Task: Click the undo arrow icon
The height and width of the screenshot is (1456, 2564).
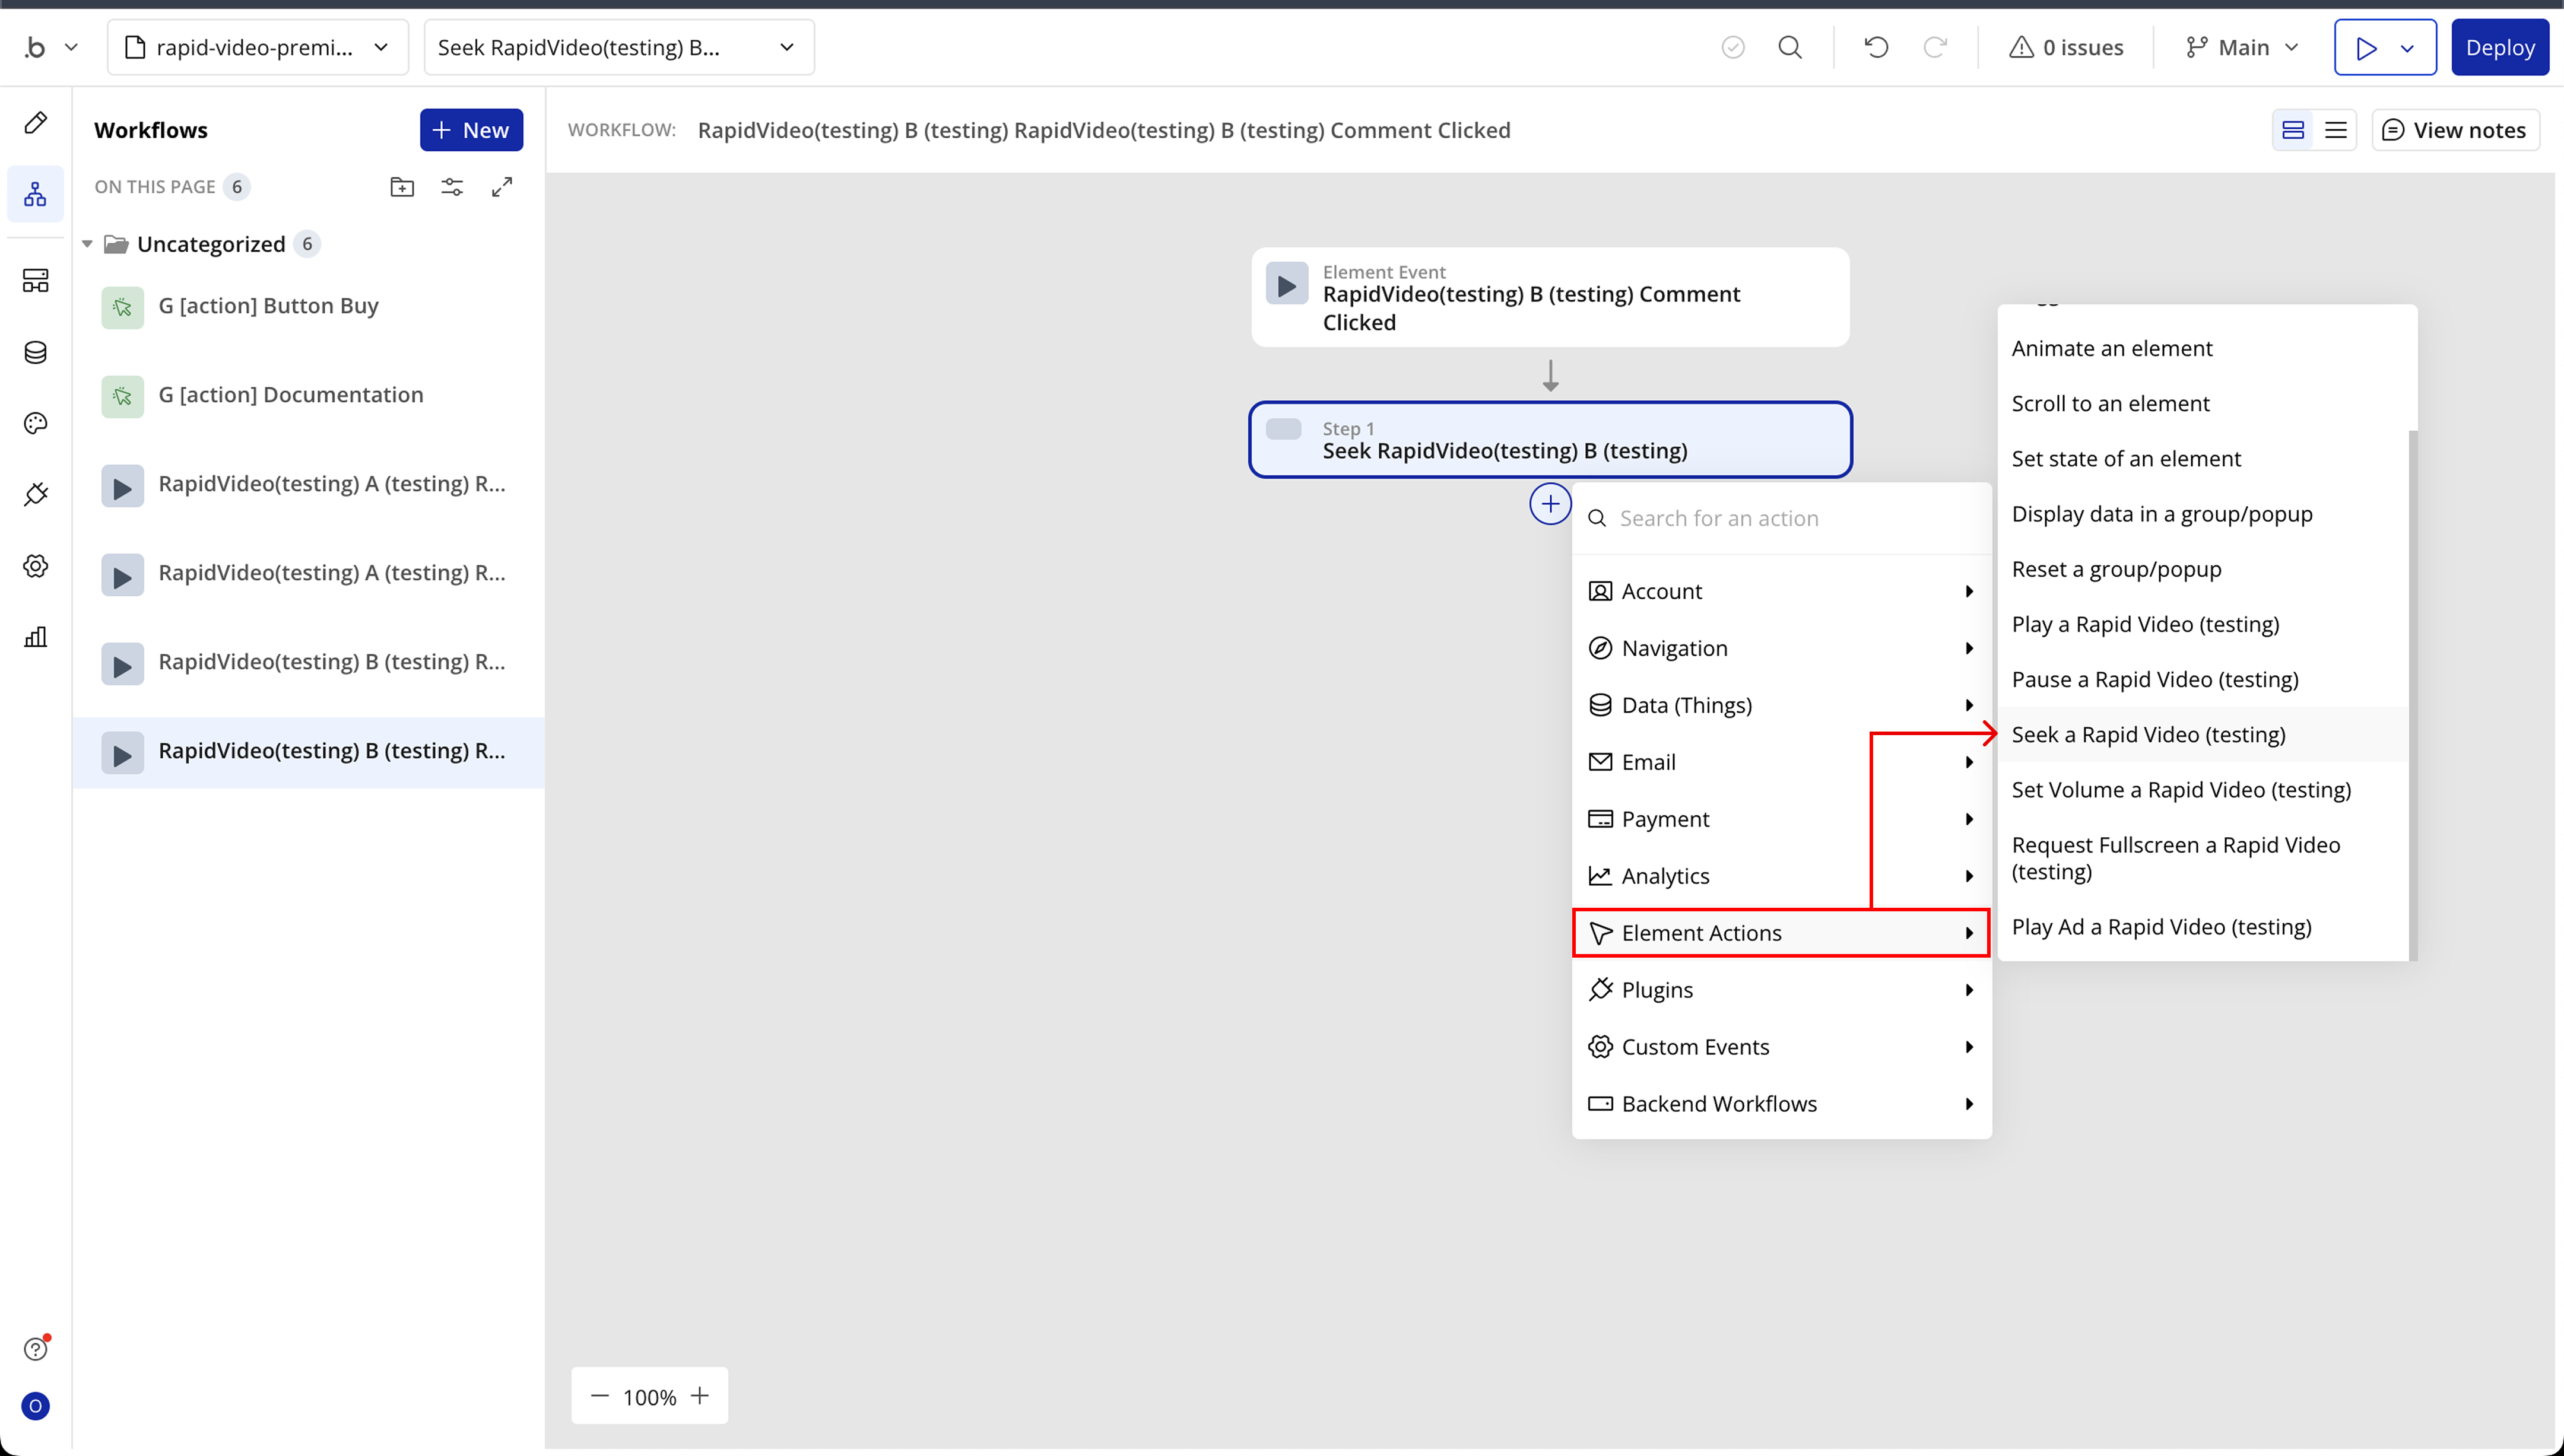Action: click(x=1876, y=47)
